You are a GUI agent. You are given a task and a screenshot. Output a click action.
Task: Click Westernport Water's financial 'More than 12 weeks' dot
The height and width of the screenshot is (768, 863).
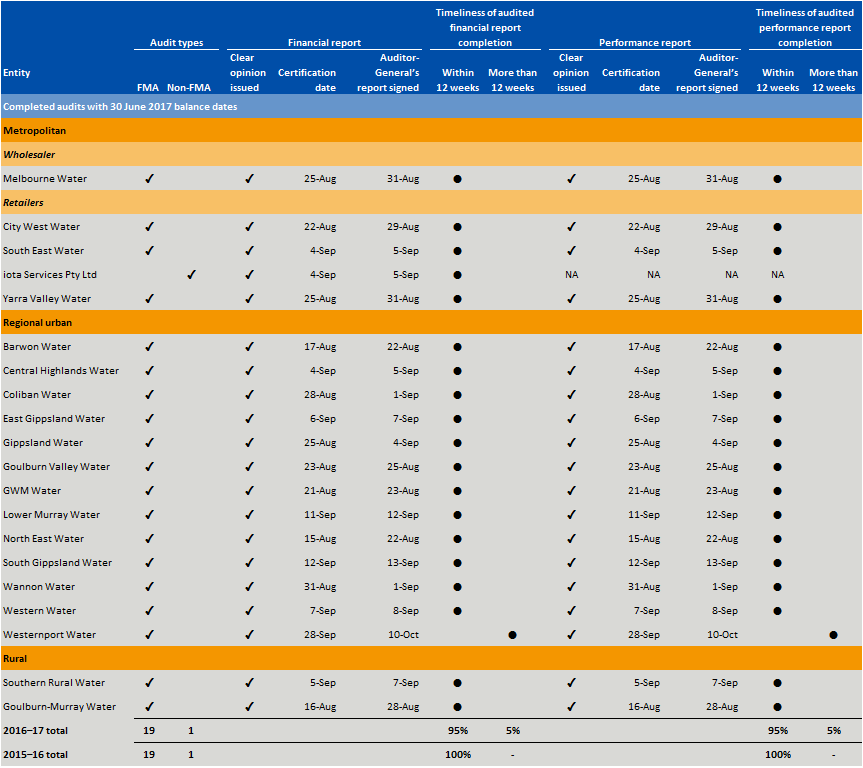pos(512,635)
